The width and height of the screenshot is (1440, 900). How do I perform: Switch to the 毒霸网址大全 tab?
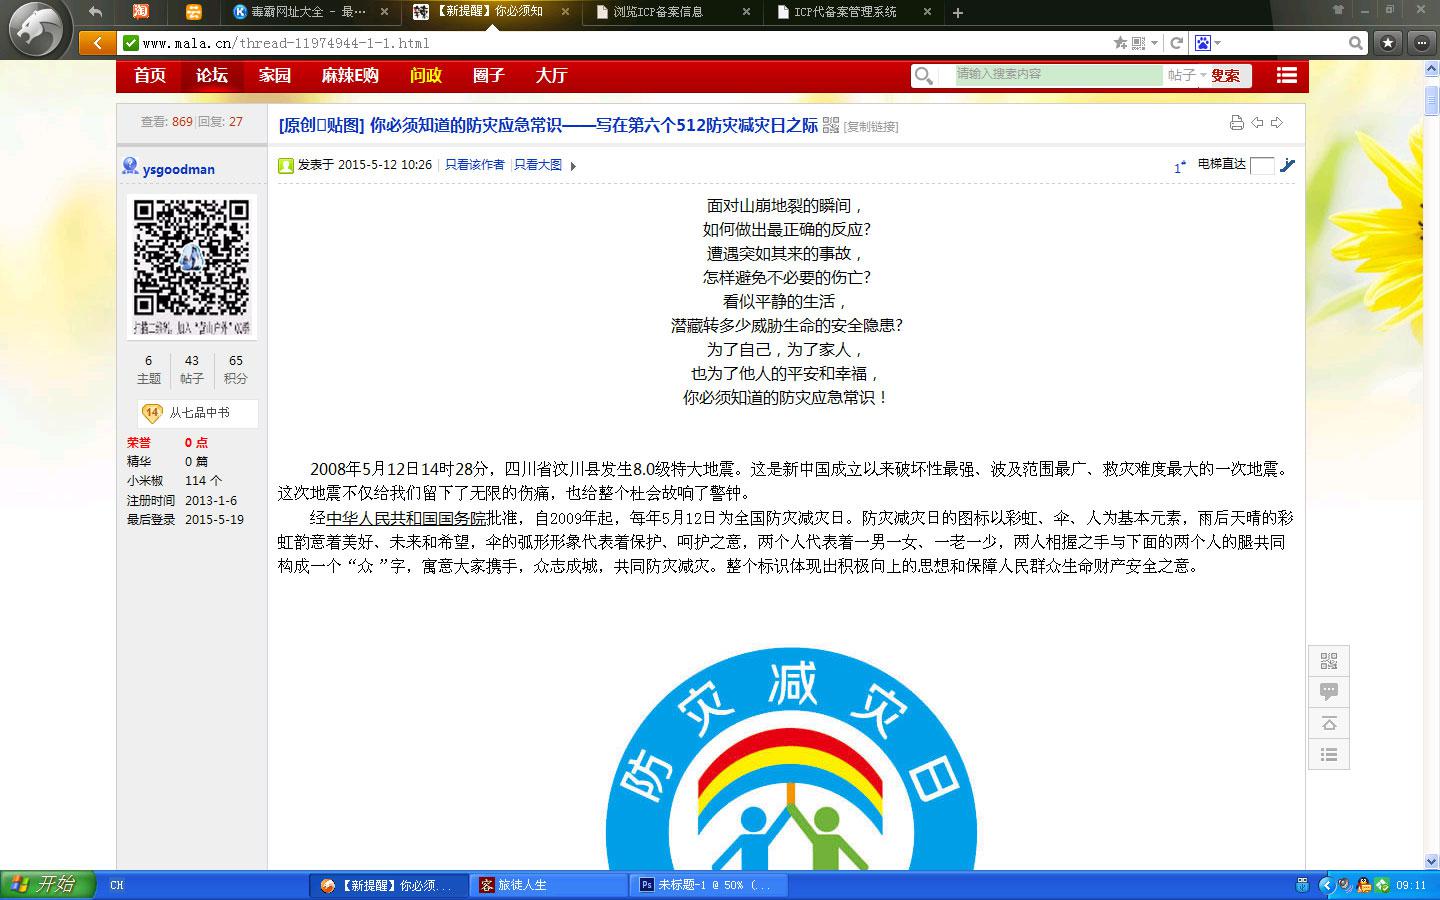click(x=310, y=12)
